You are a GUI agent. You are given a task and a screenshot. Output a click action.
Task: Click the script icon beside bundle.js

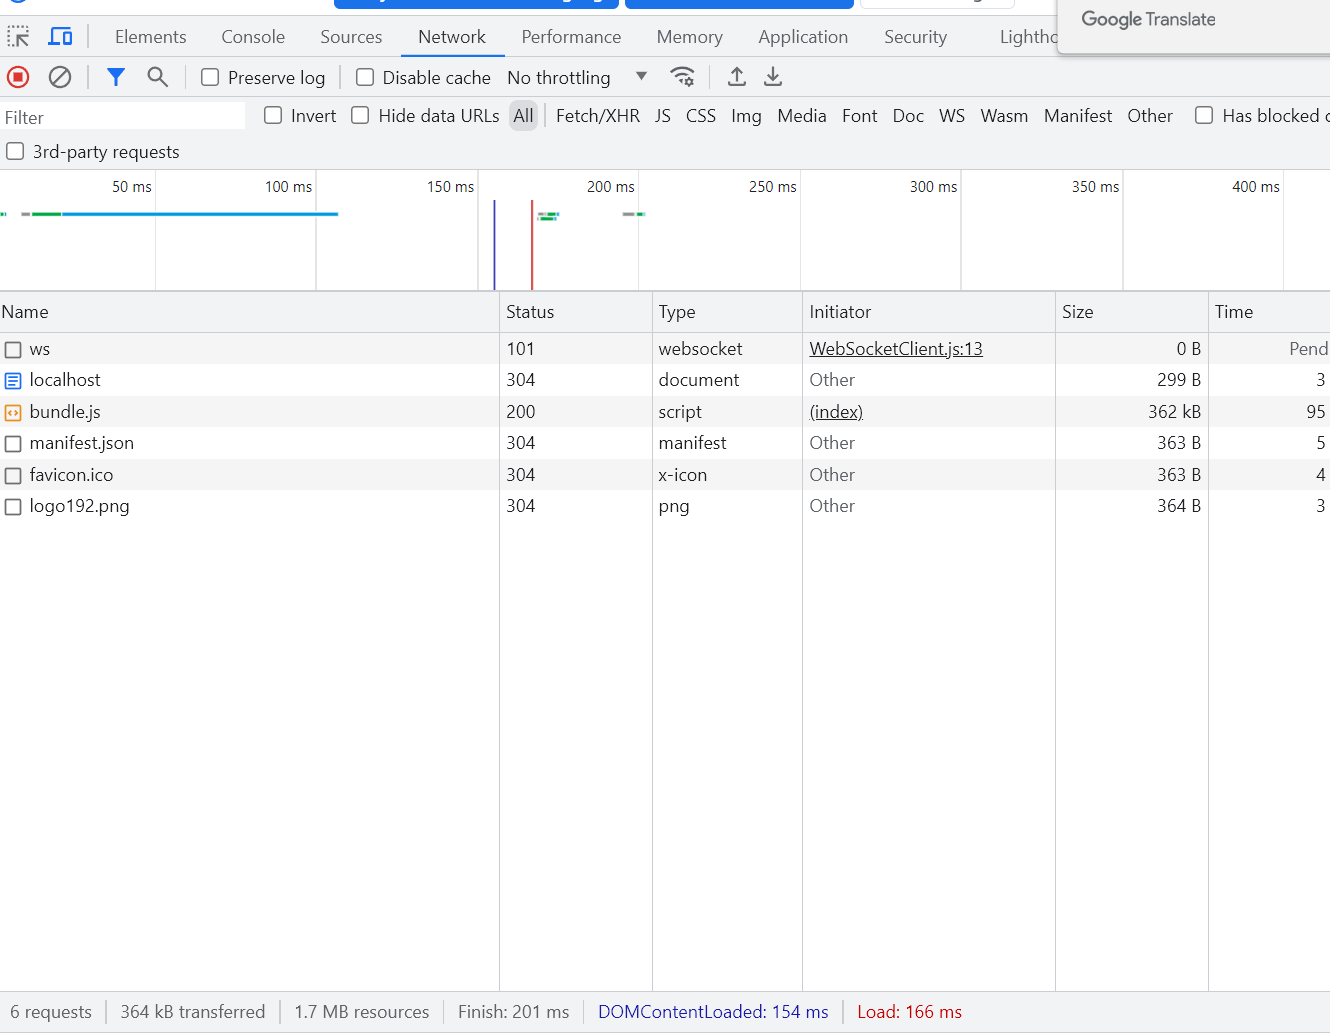pos(13,412)
